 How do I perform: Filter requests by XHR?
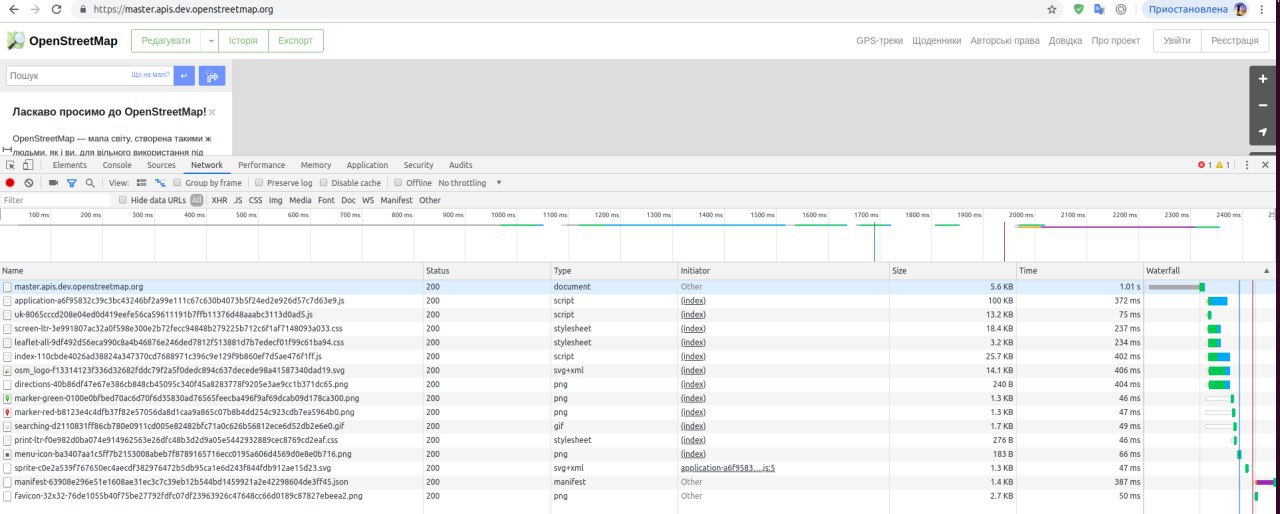pyautogui.click(x=219, y=200)
